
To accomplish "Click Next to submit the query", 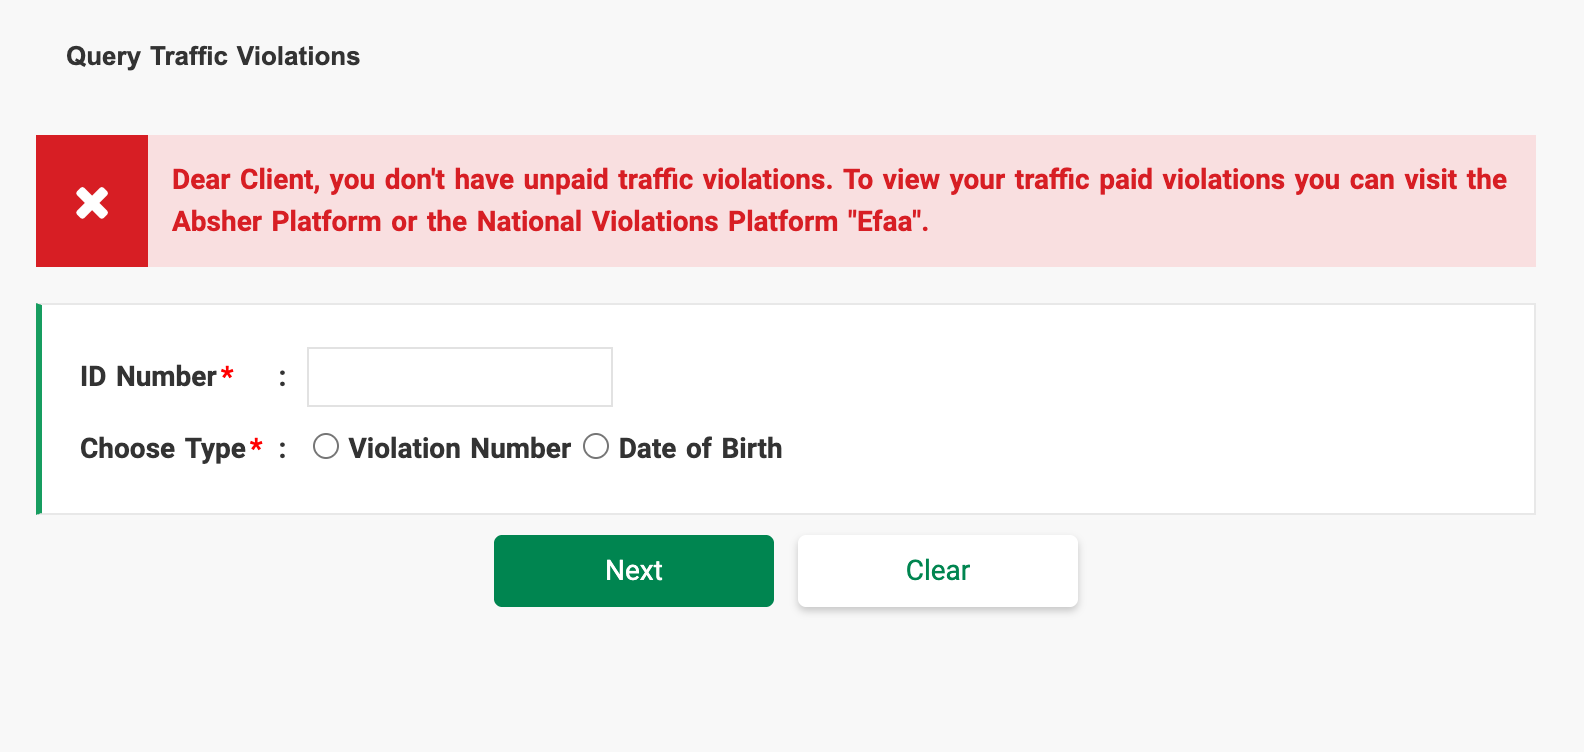I will coord(633,570).
